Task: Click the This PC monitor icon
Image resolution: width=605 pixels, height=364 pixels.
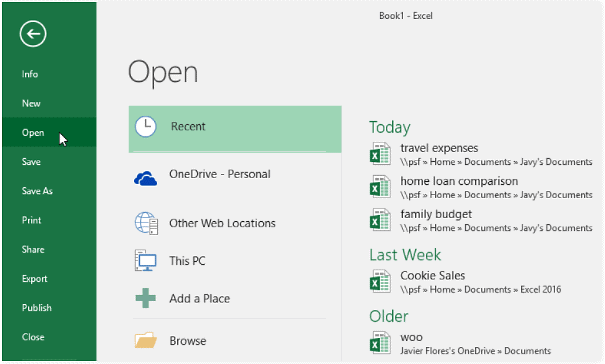Action: [145, 260]
